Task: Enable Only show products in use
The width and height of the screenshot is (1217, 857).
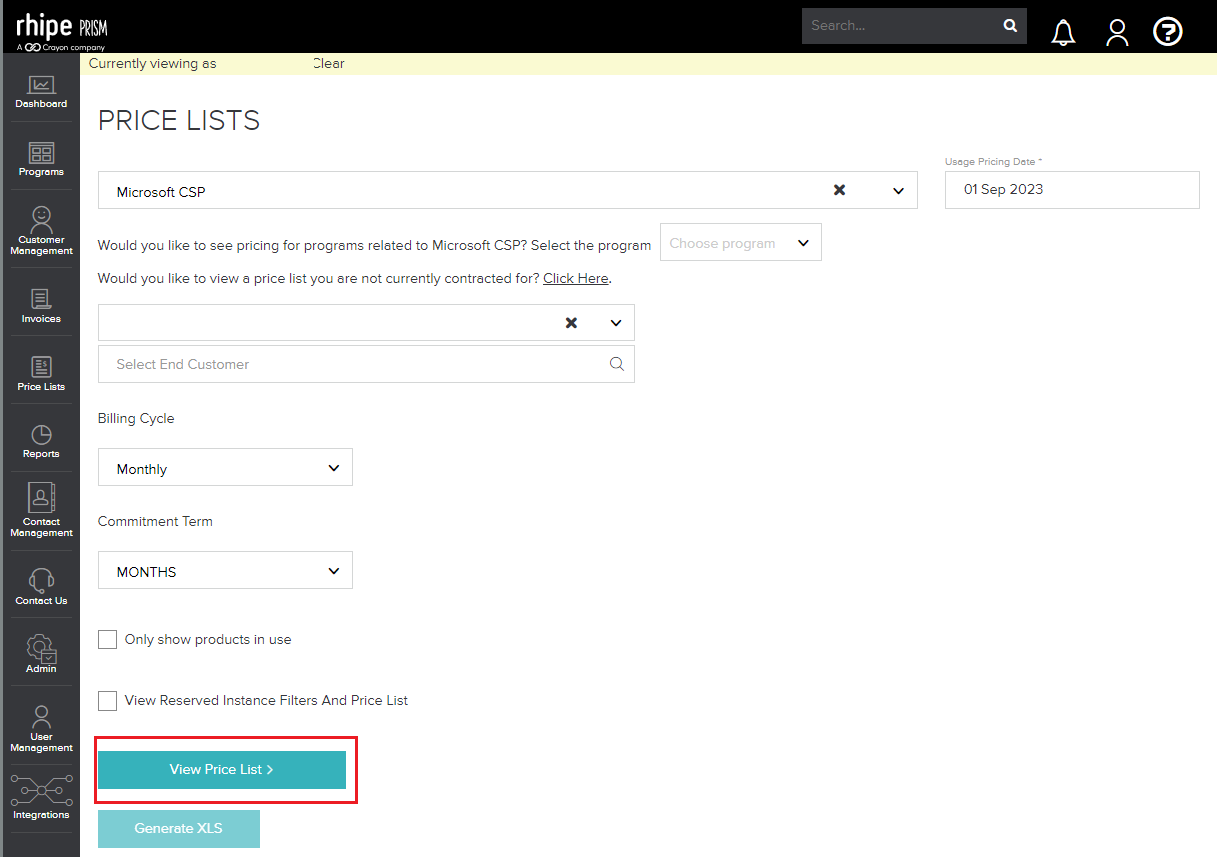Action: [x=107, y=639]
